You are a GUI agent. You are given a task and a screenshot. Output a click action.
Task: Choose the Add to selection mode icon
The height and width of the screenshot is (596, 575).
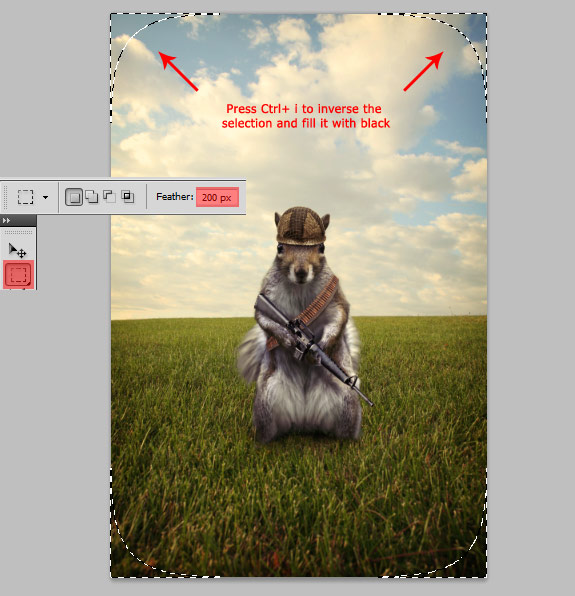pos(92,197)
